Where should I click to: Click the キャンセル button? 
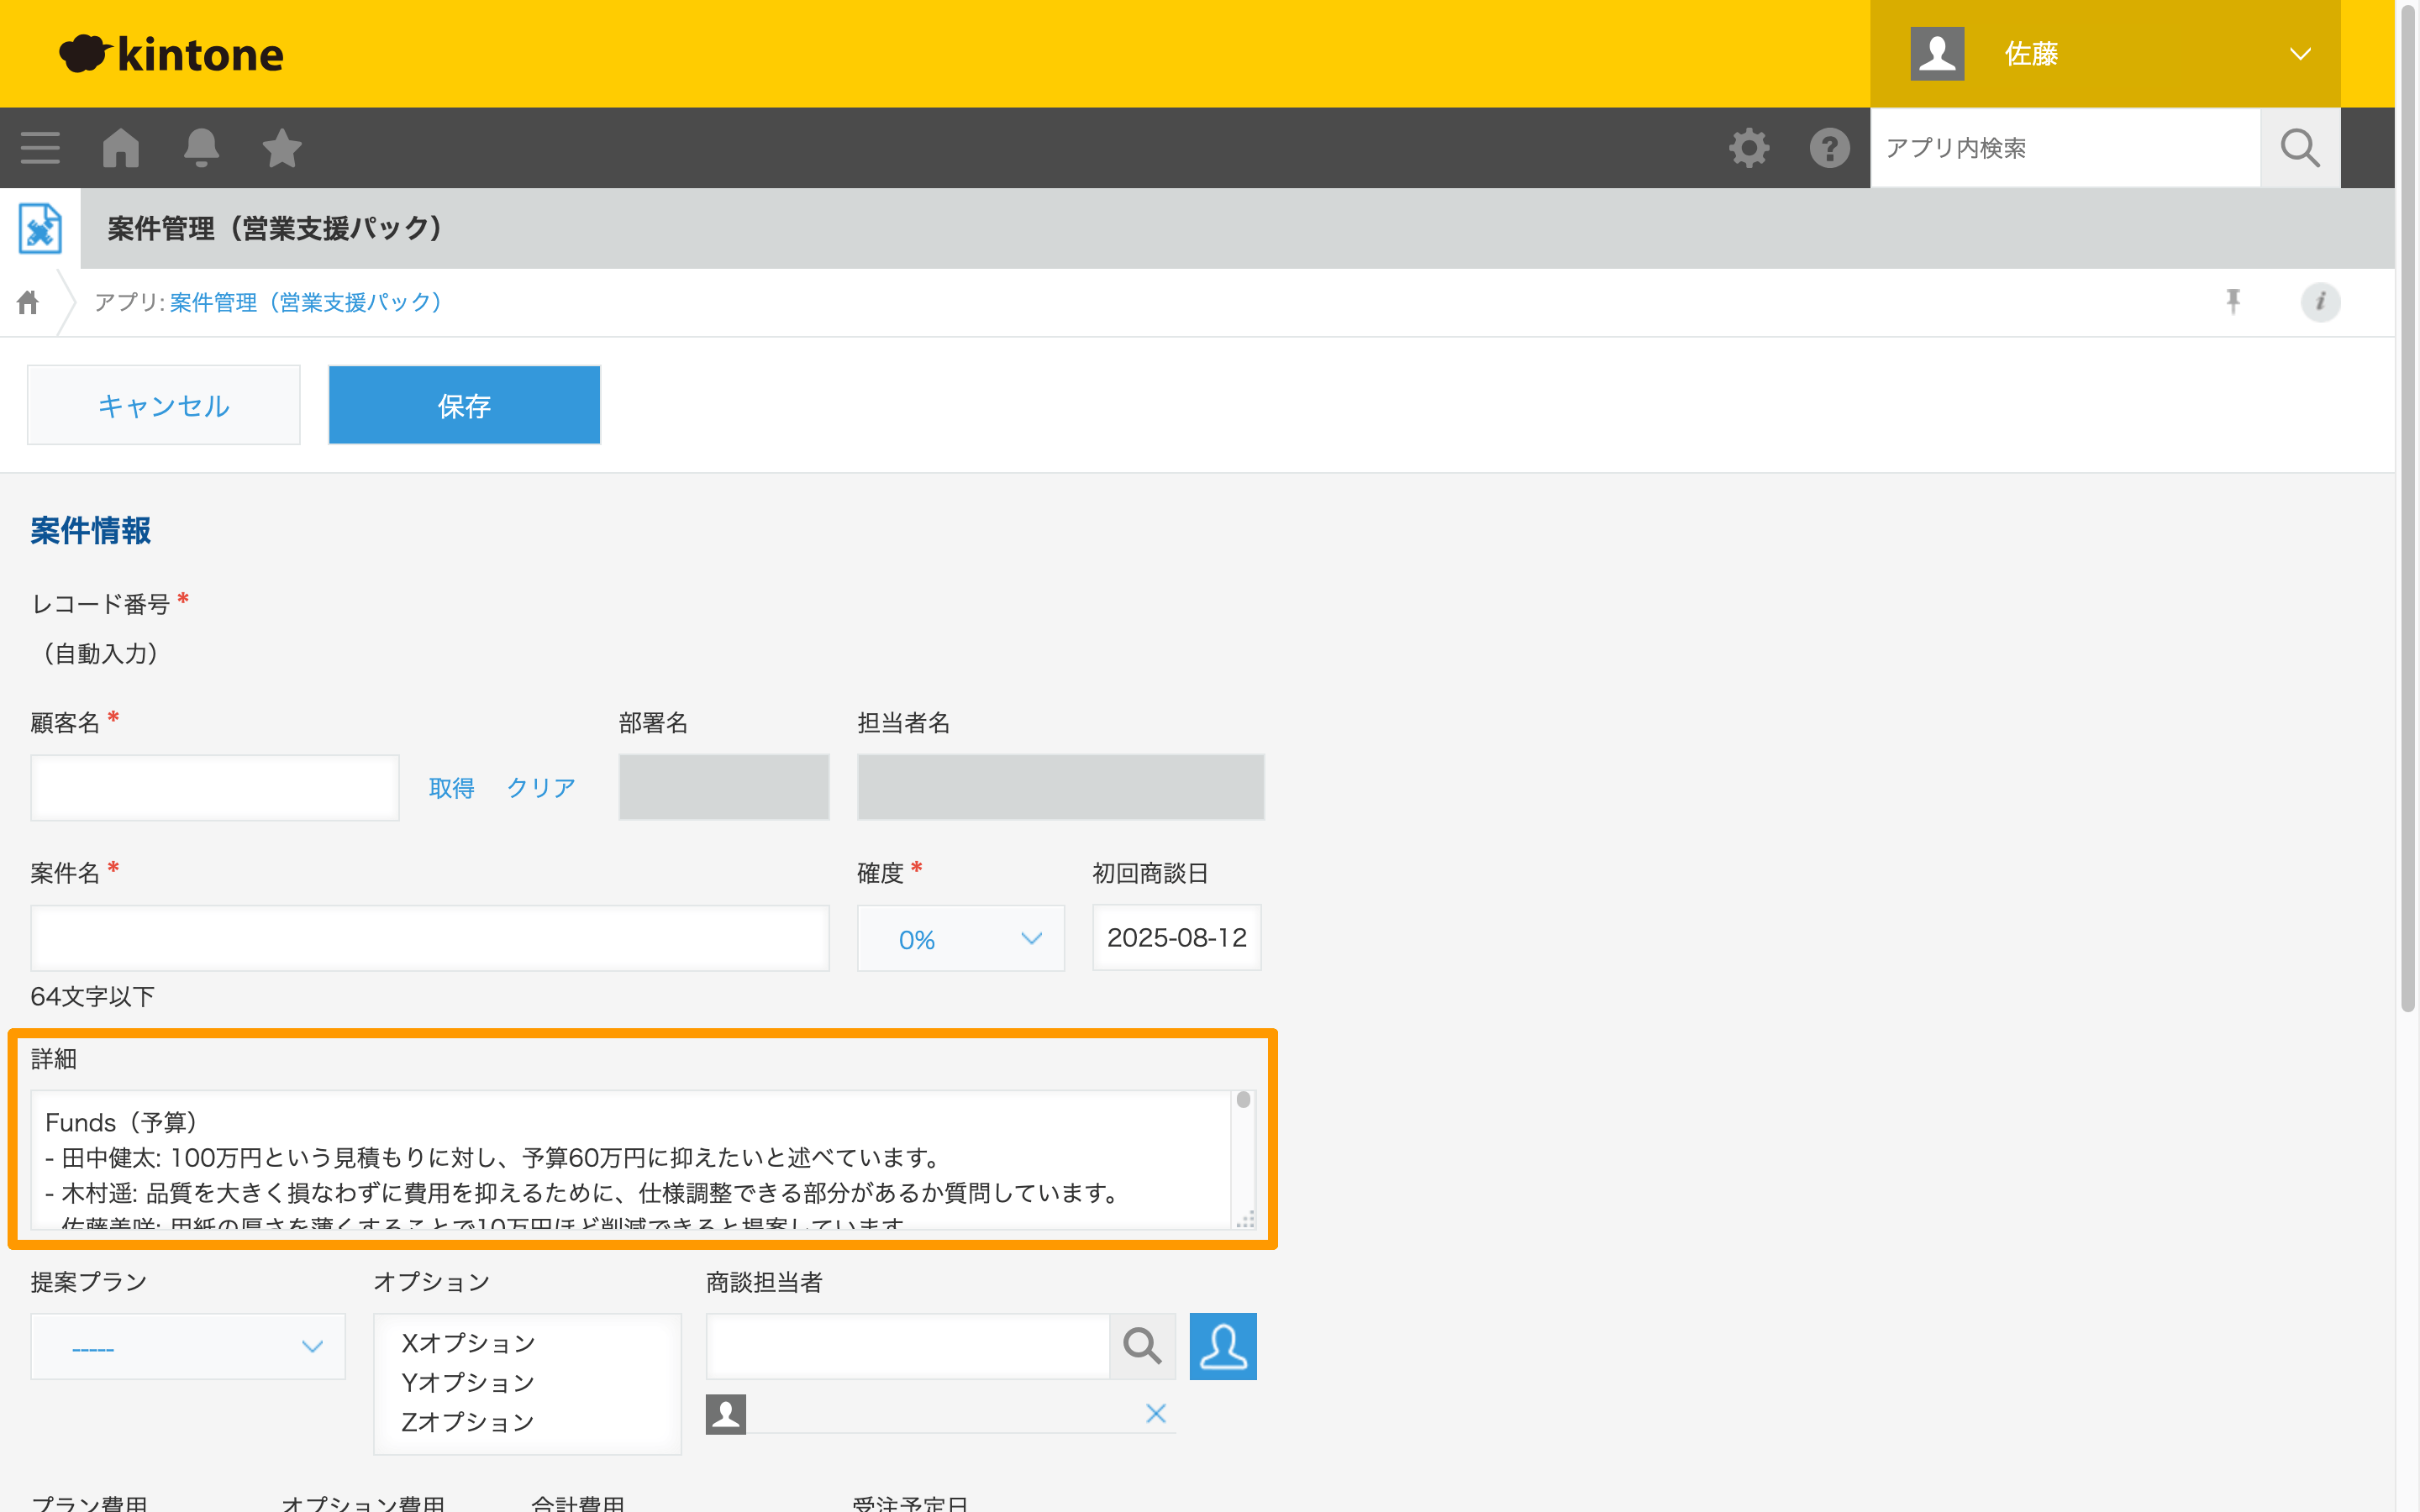pyautogui.click(x=164, y=405)
